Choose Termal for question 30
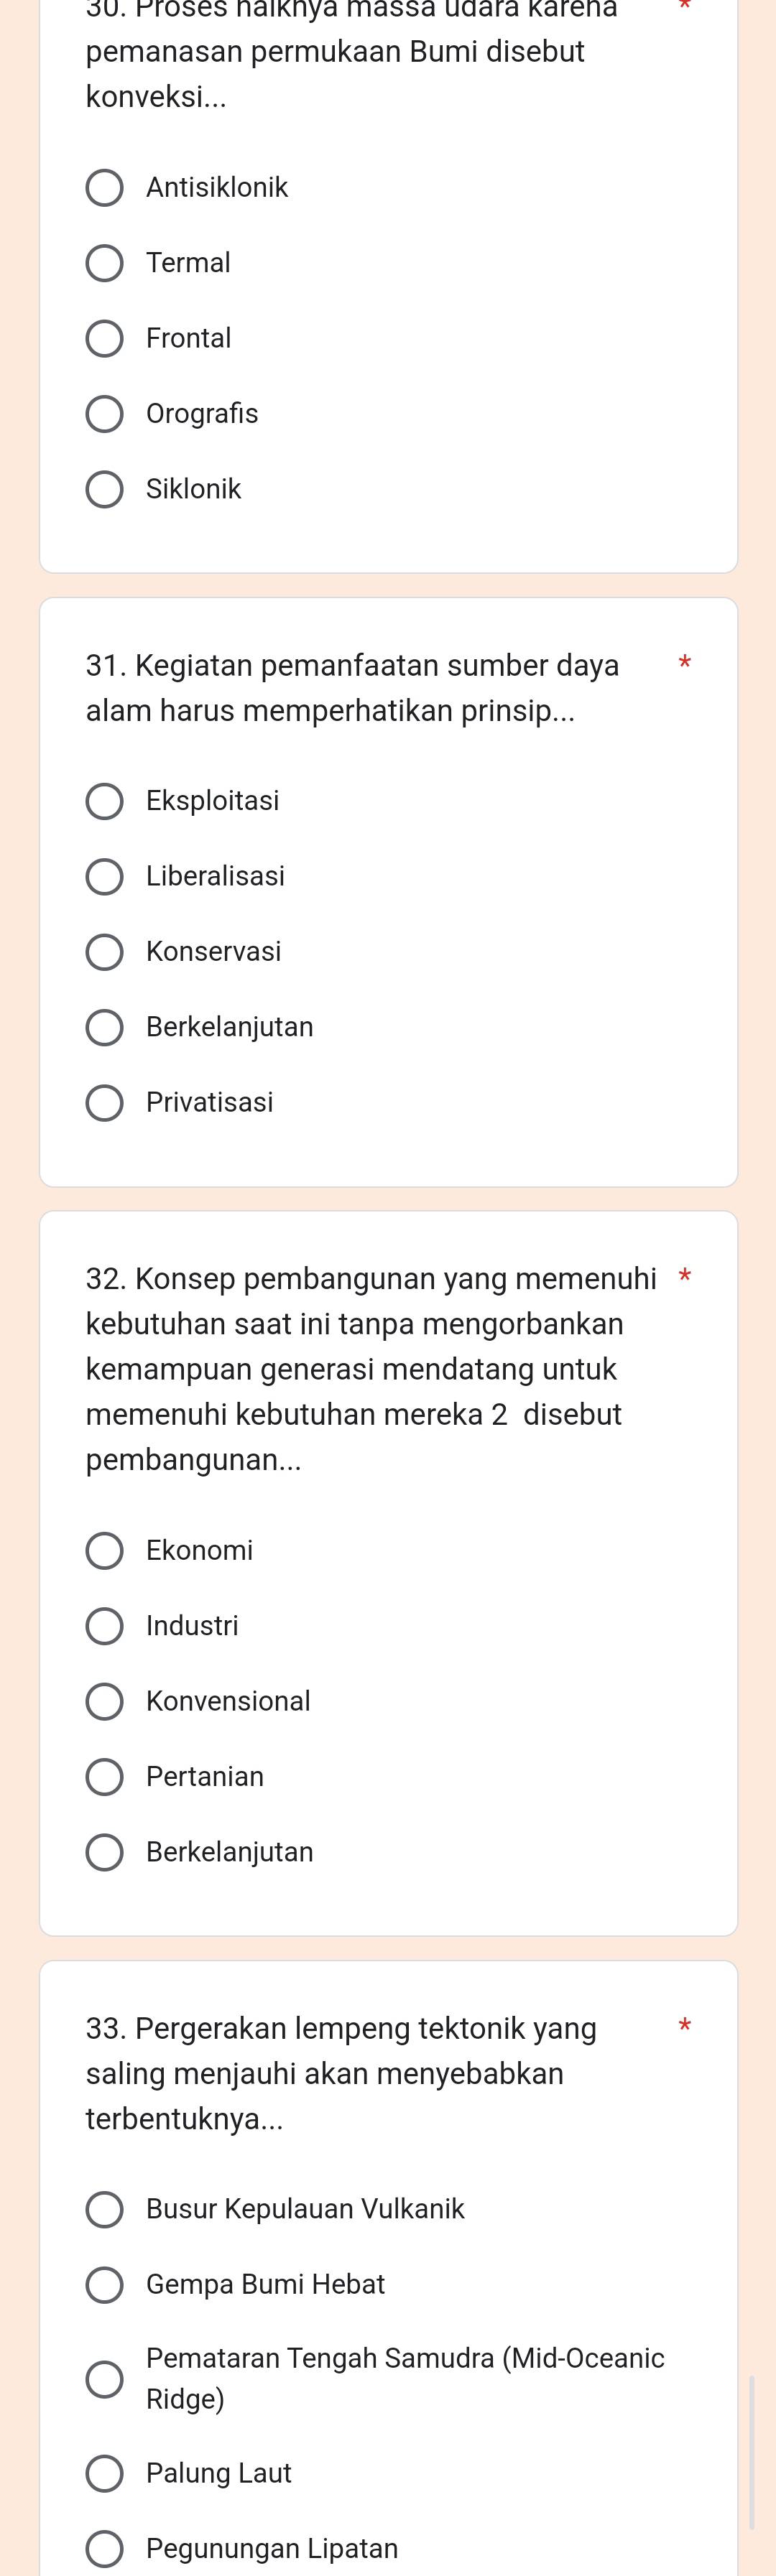Image resolution: width=776 pixels, height=2576 pixels. [x=104, y=263]
